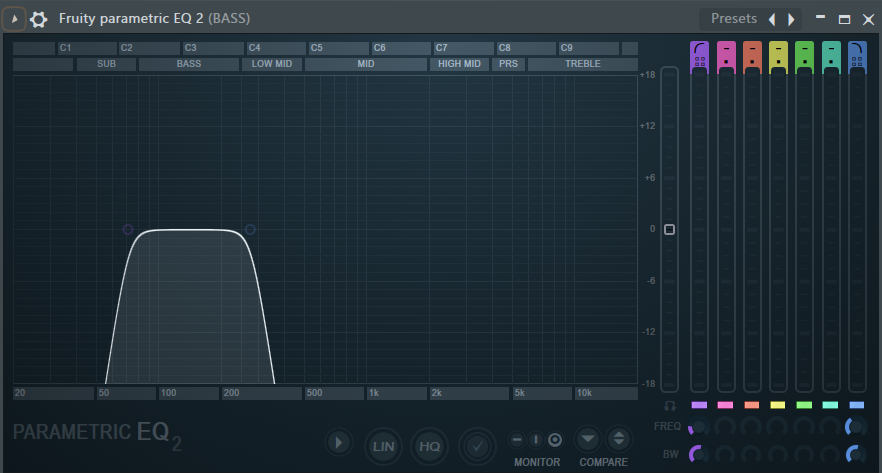
Task: Click the main level slider handle at 0
Action: (669, 229)
